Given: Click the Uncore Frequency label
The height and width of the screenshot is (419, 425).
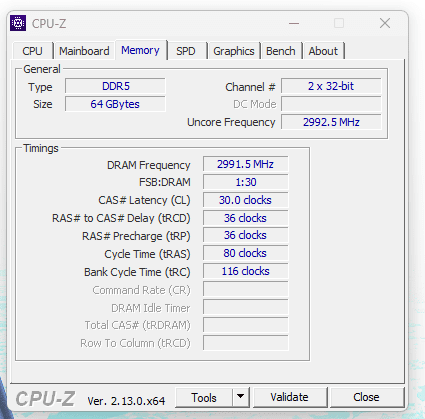Looking at the screenshot, I should click(x=231, y=122).
